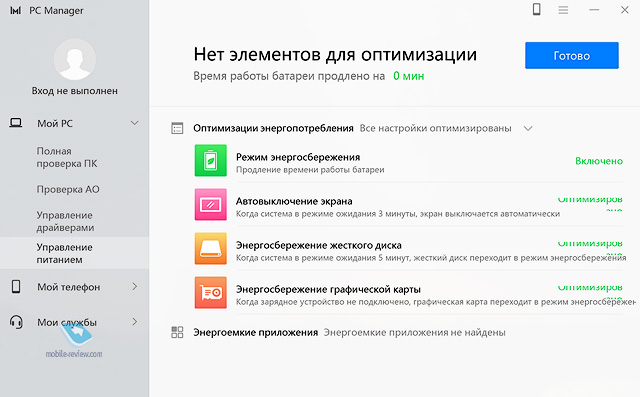Click the PC Manager logo icon

(x=16, y=11)
